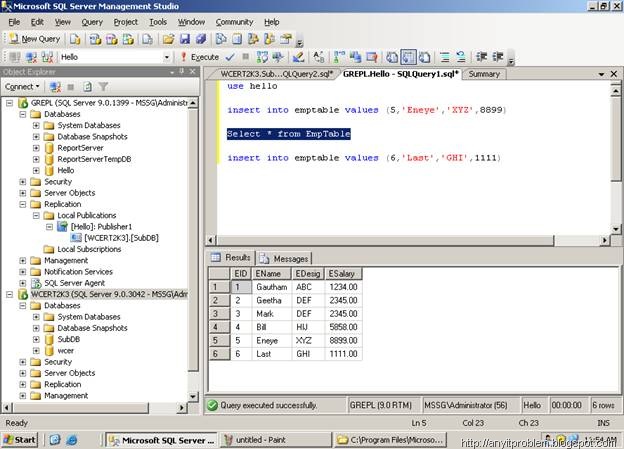Open an Analysis Services XMLA Query
The height and width of the screenshot is (449, 624).
coord(128,39)
